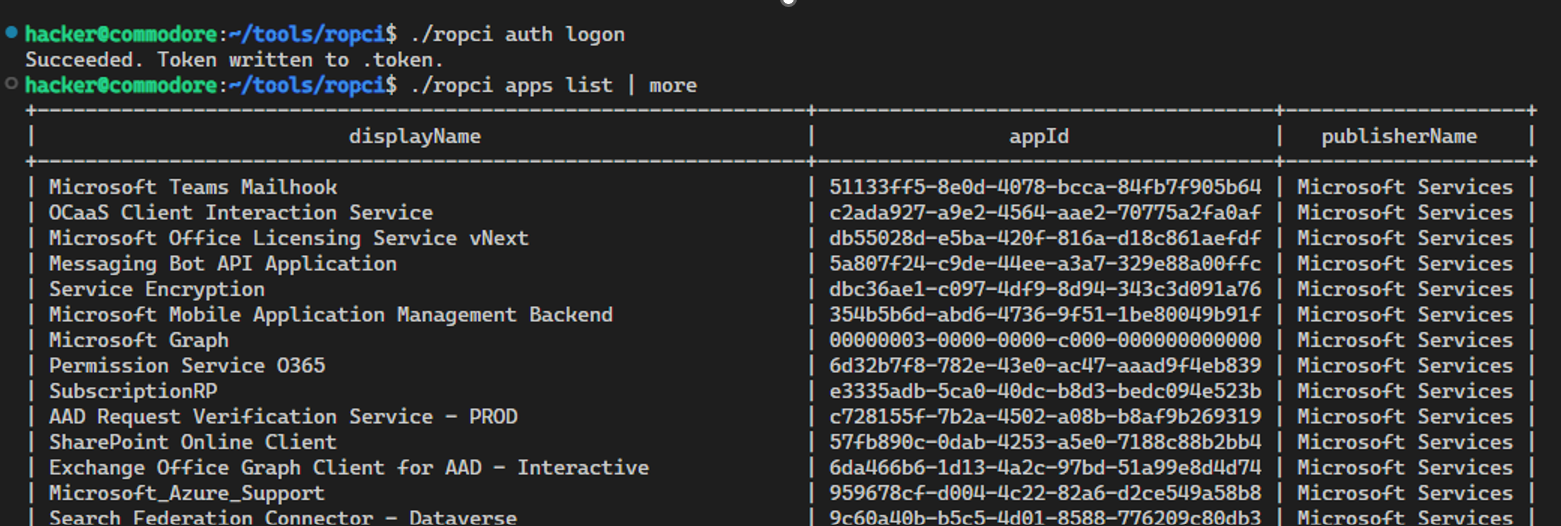Select the appId for Microsoft Graph
1561x526 pixels.
pos(1045,340)
